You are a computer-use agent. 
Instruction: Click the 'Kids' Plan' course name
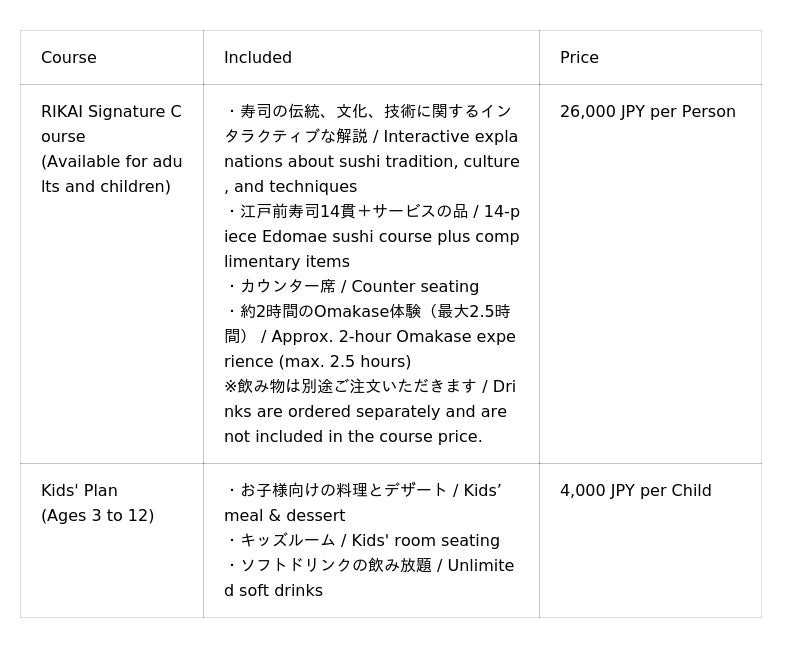[79, 491]
